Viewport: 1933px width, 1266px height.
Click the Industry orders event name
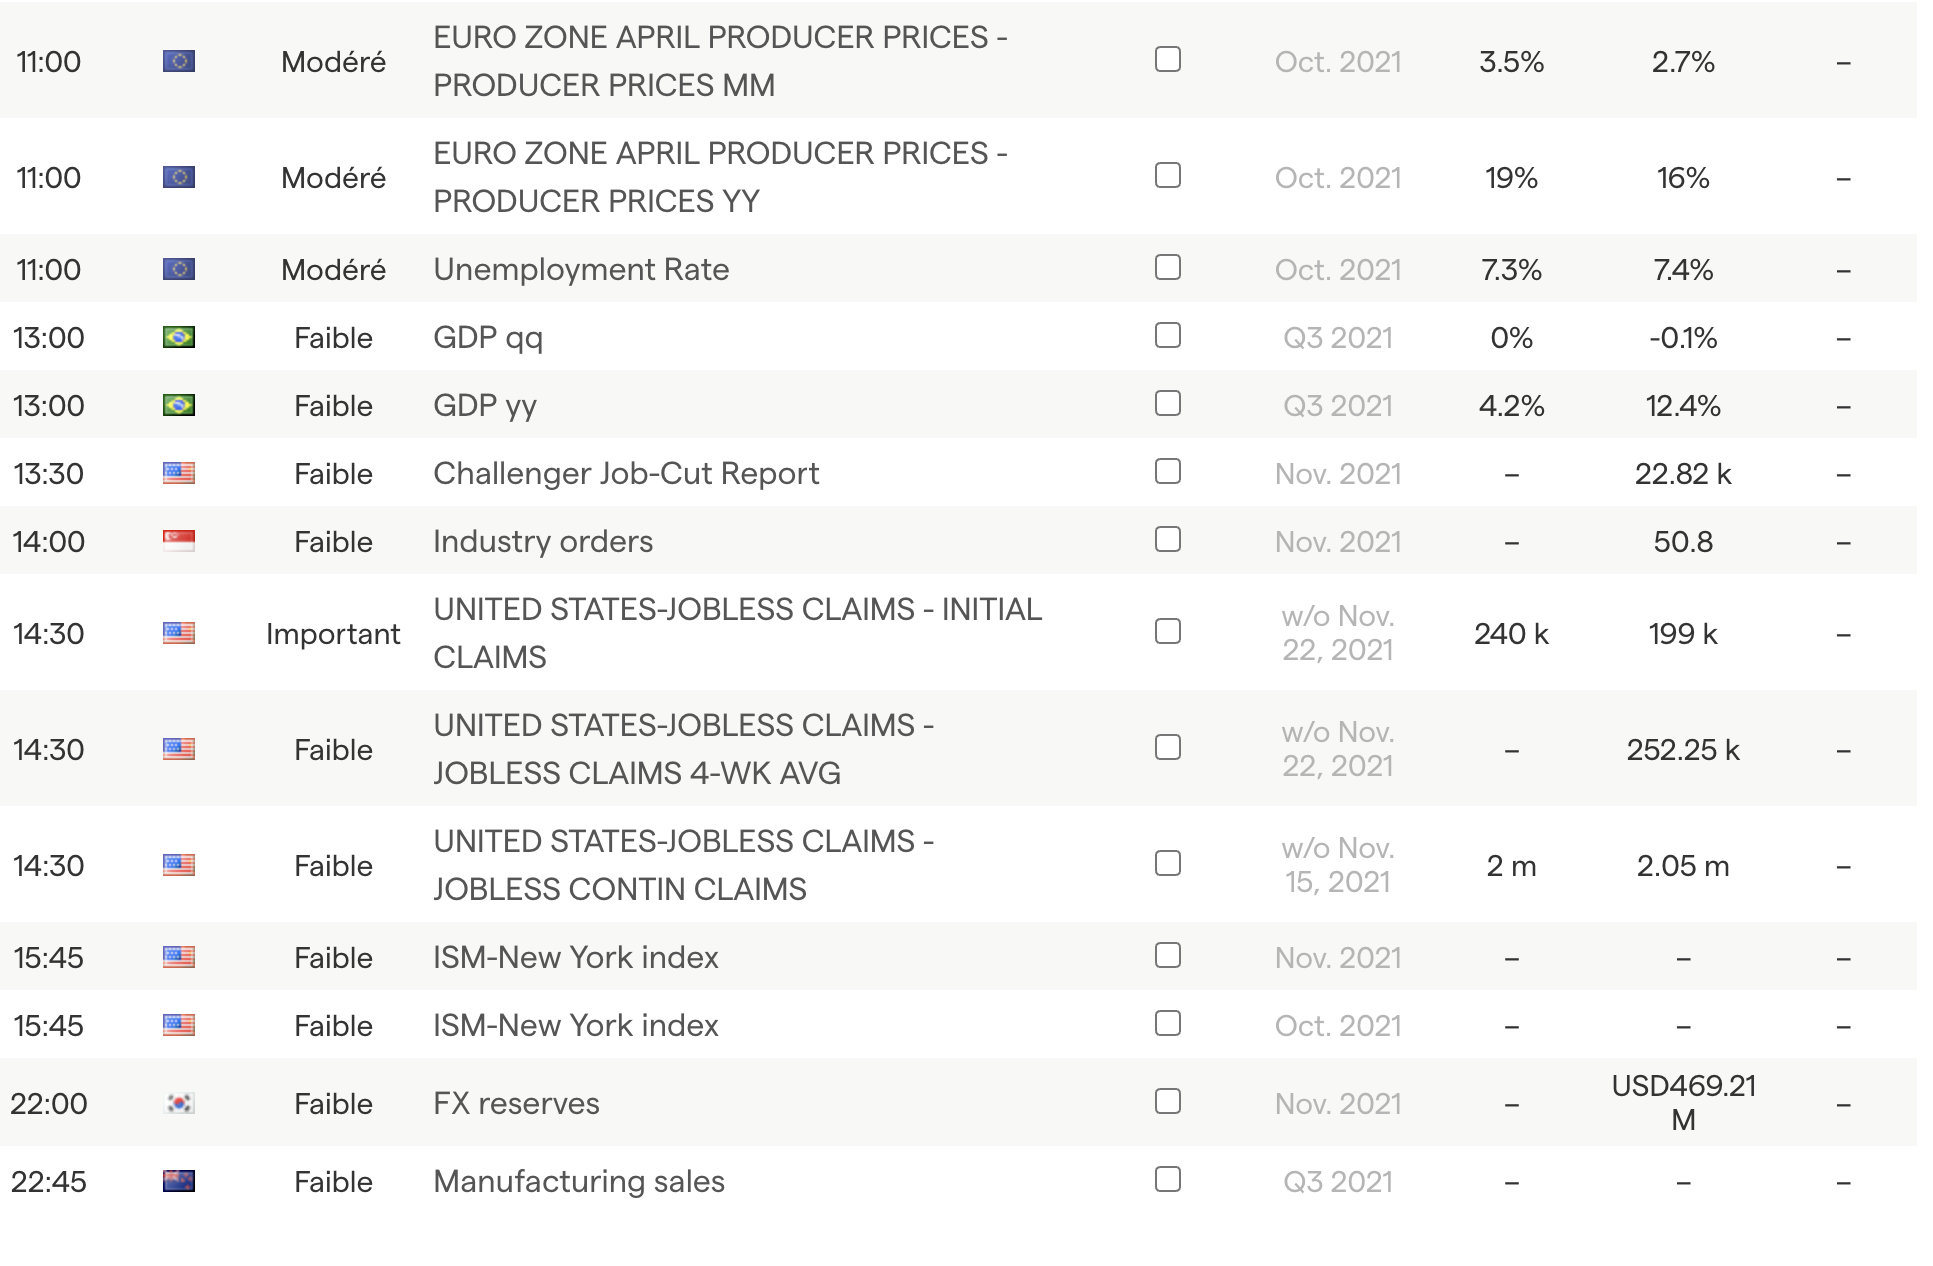tap(543, 541)
